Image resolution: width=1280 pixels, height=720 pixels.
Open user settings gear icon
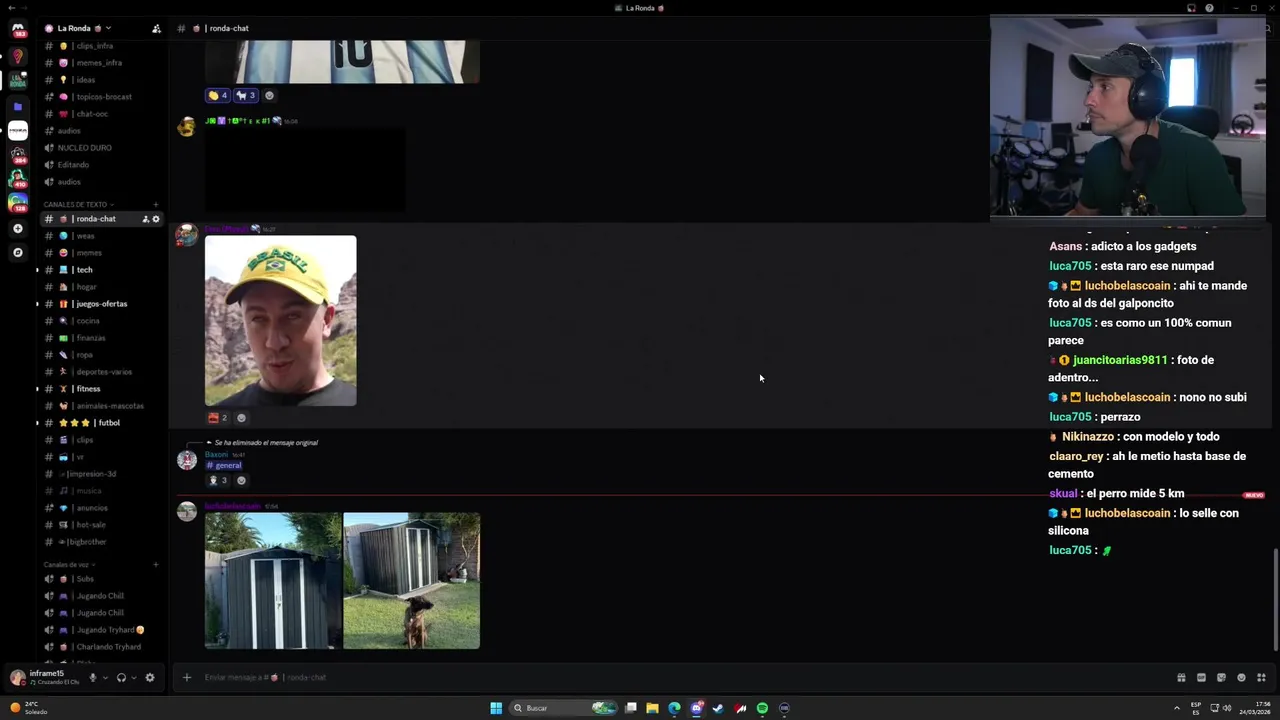[150, 677]
